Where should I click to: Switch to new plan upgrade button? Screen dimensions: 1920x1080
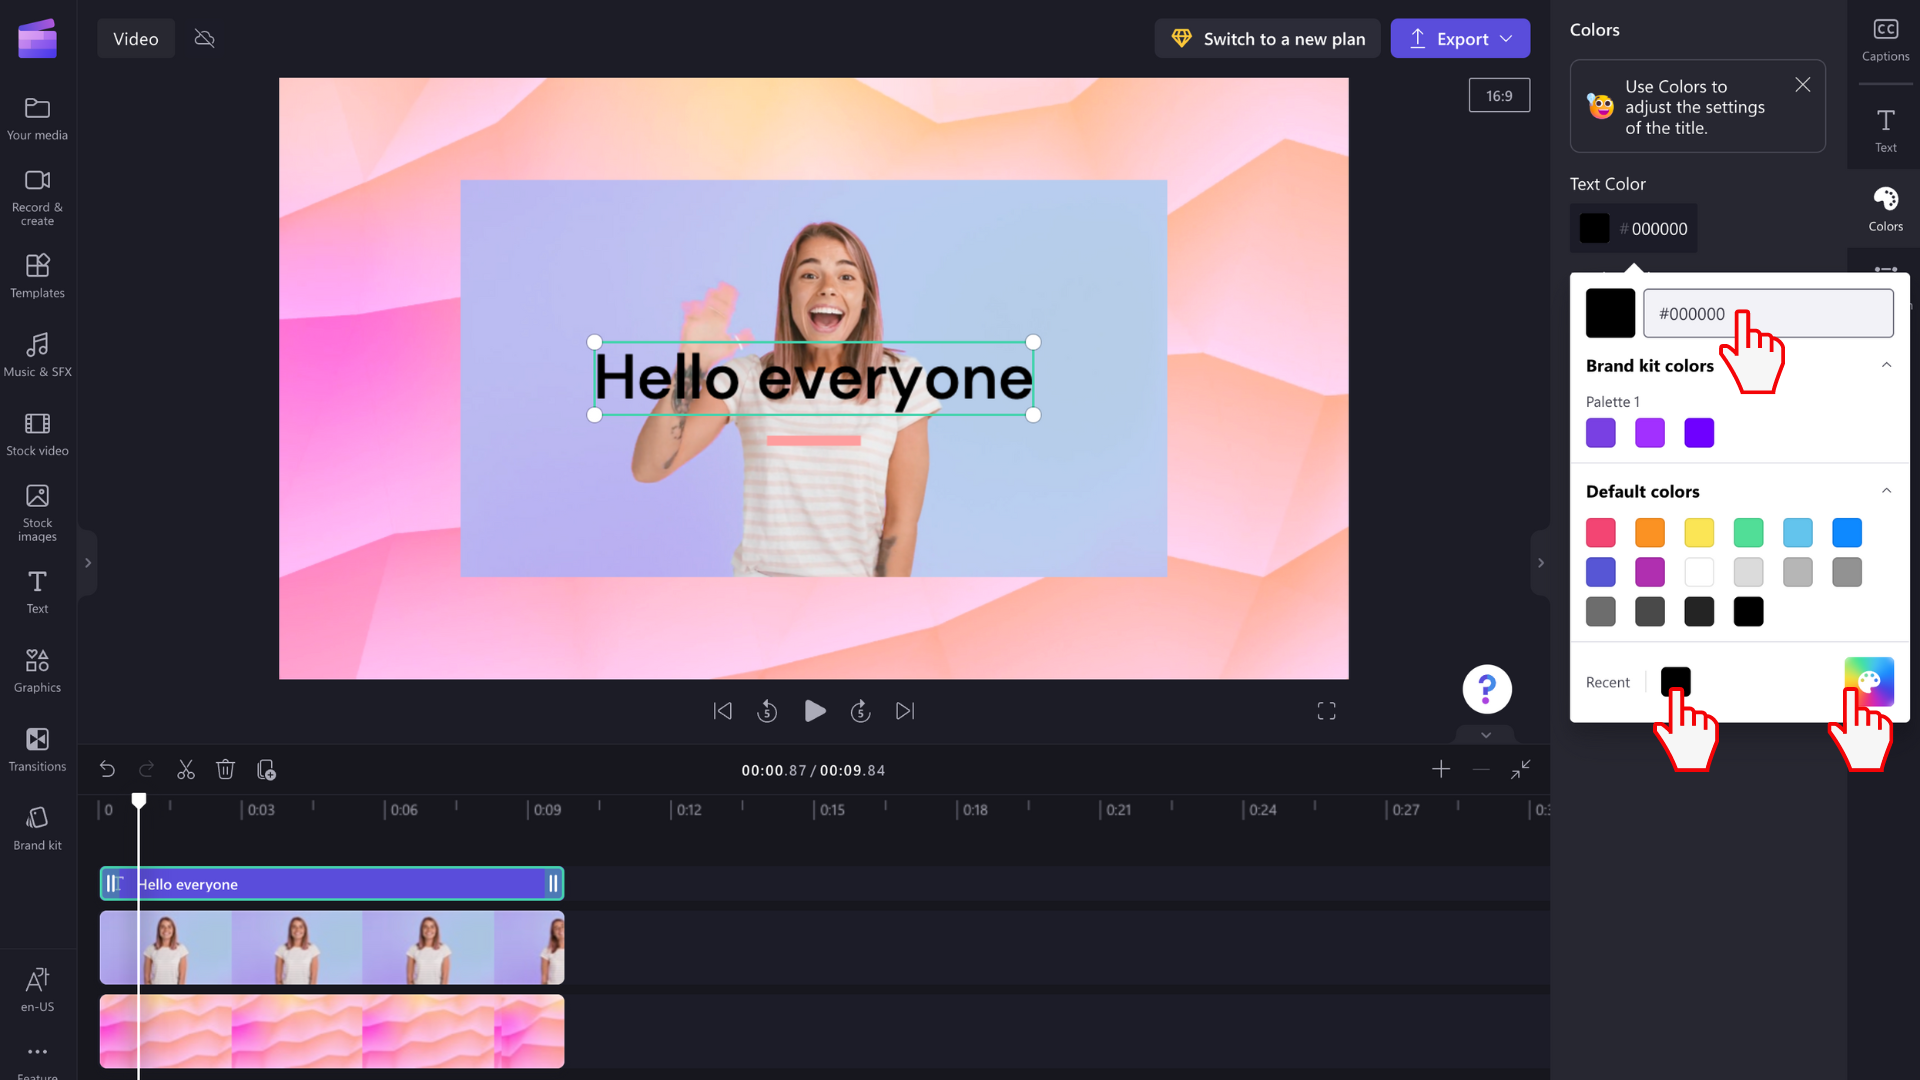[x=1269, y=38]
